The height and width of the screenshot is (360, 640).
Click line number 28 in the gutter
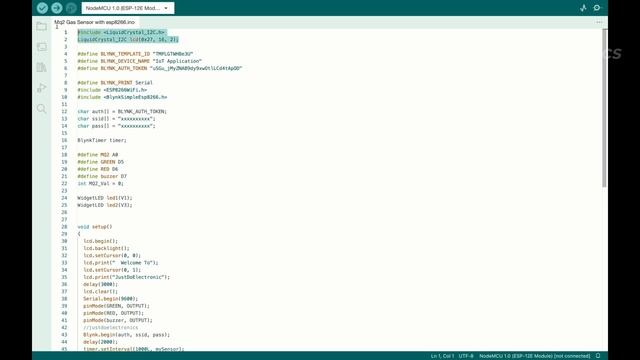[64, 227]
